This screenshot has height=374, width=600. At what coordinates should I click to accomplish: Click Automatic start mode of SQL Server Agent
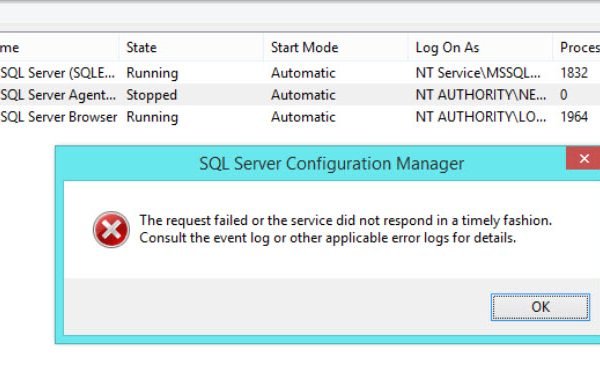click(303, 95)
